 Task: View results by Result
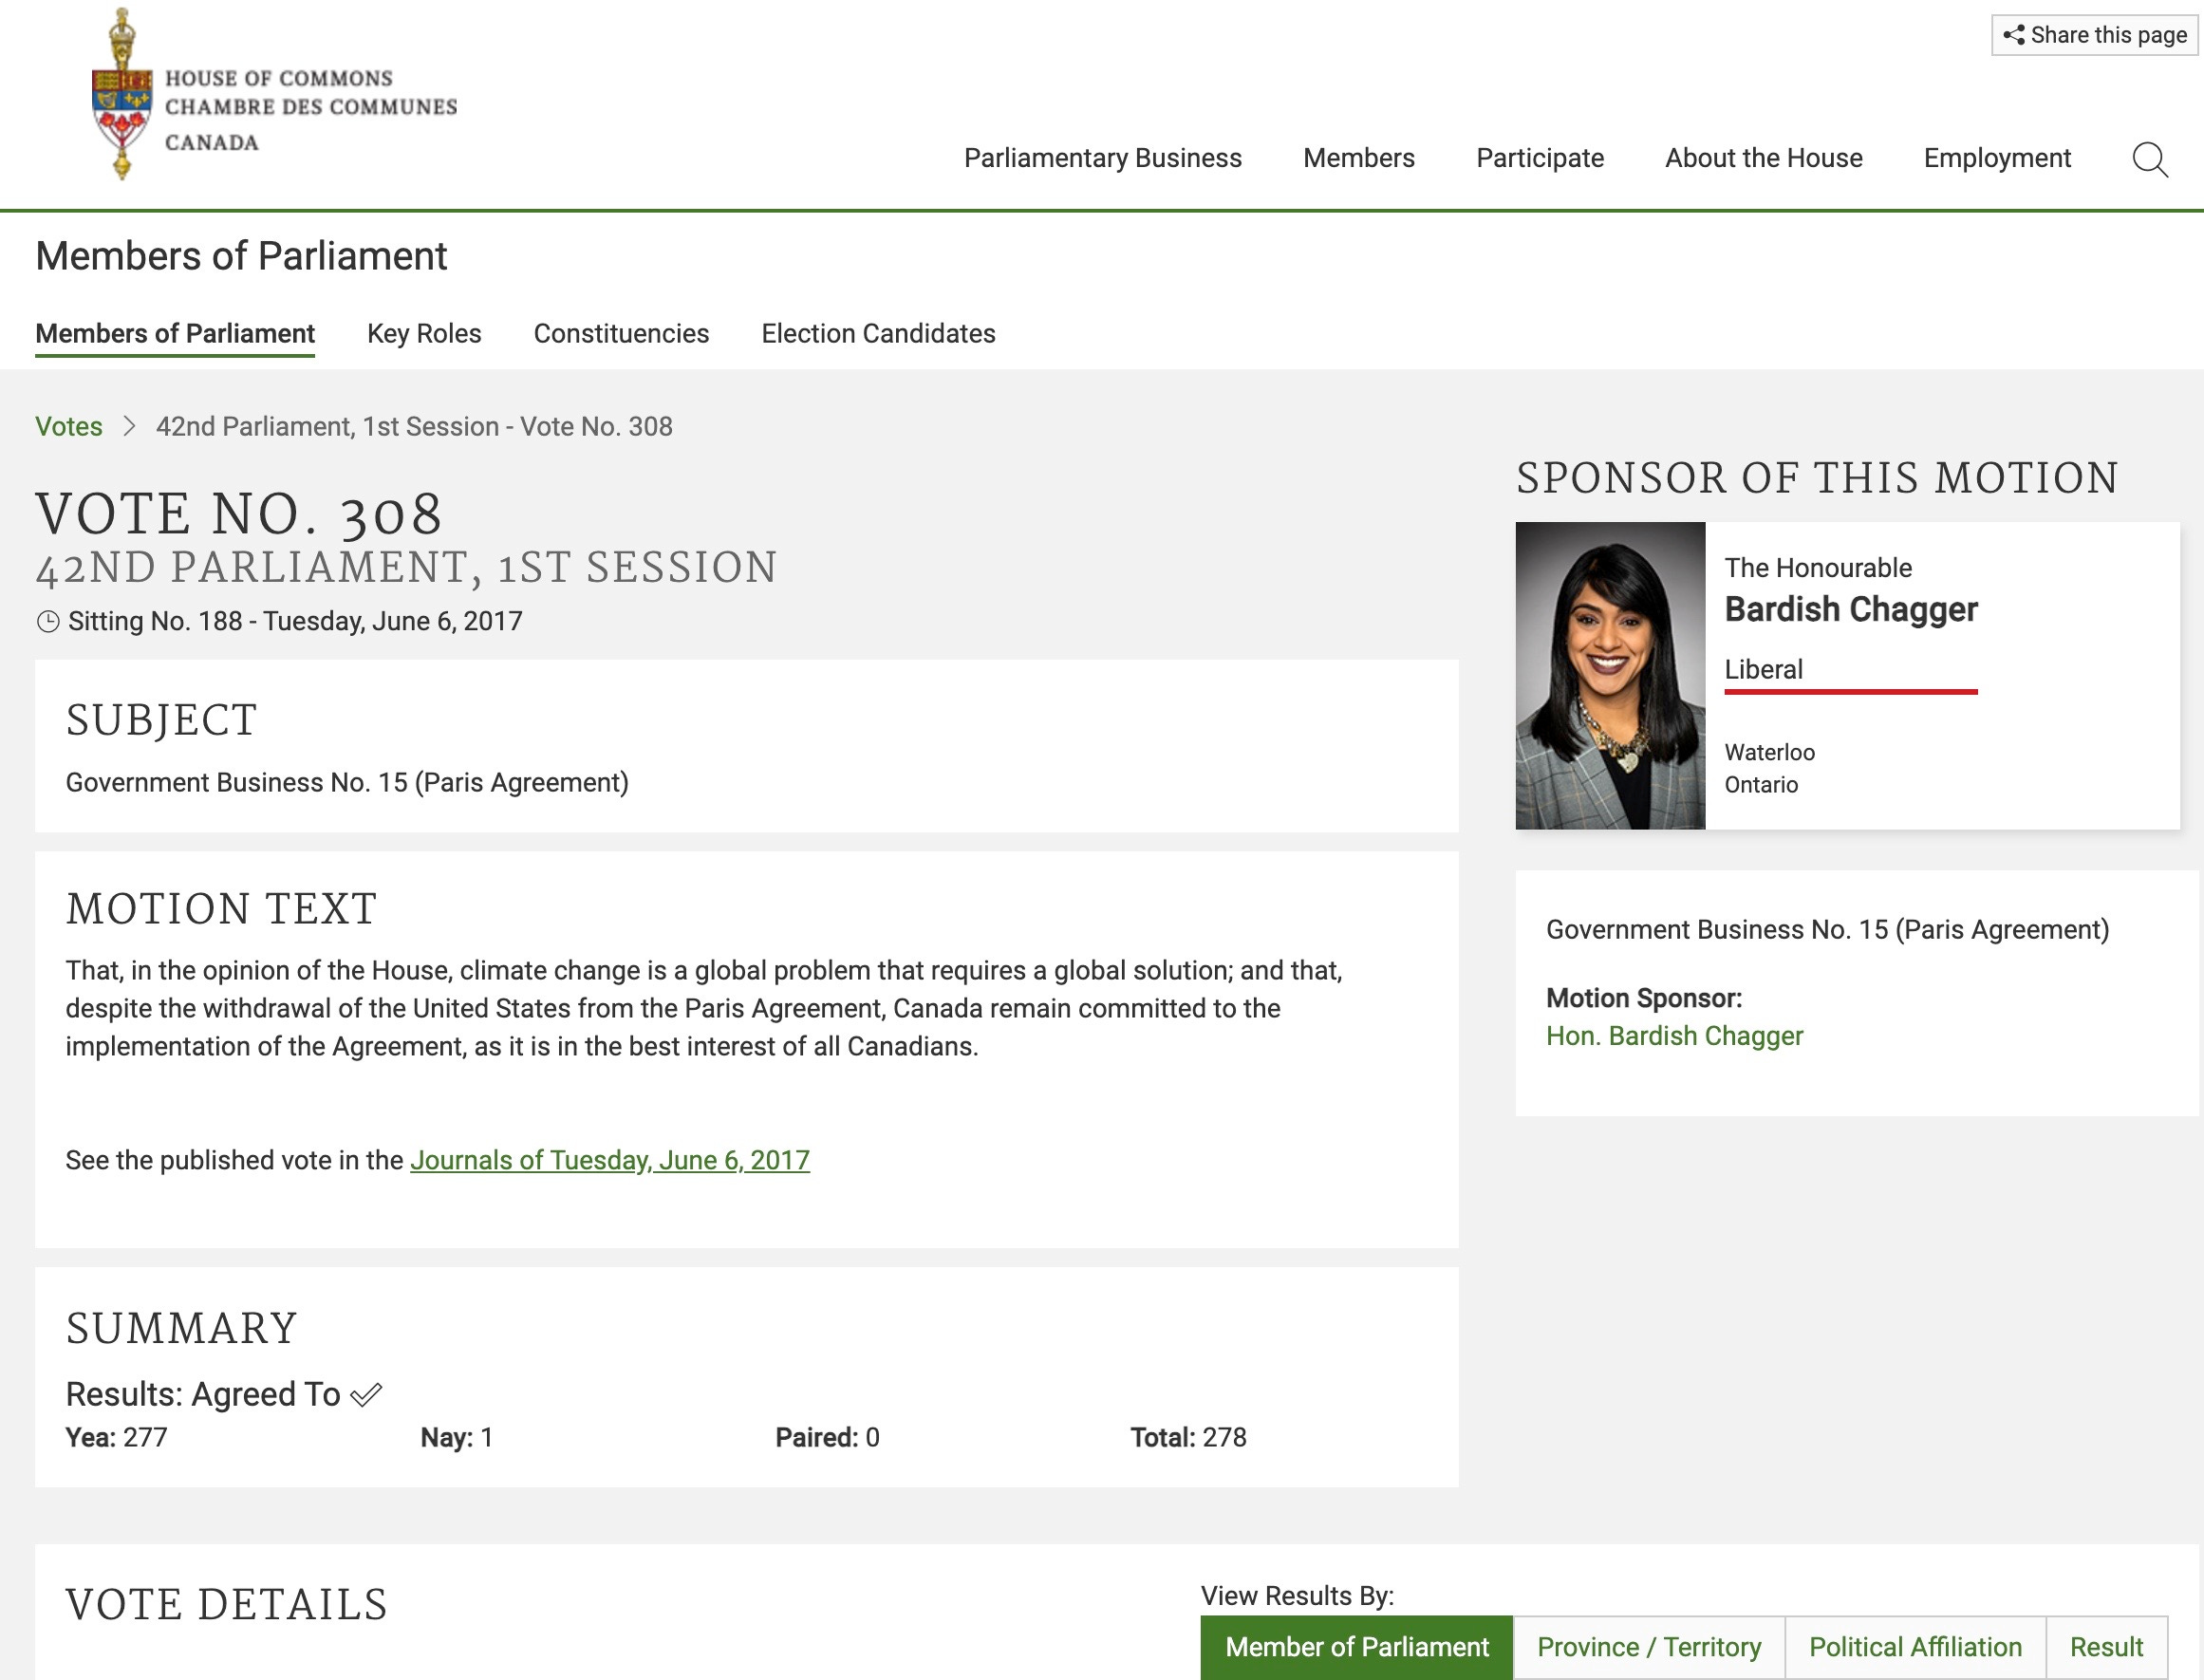pyautogui.click(x=2106, y=1647)
